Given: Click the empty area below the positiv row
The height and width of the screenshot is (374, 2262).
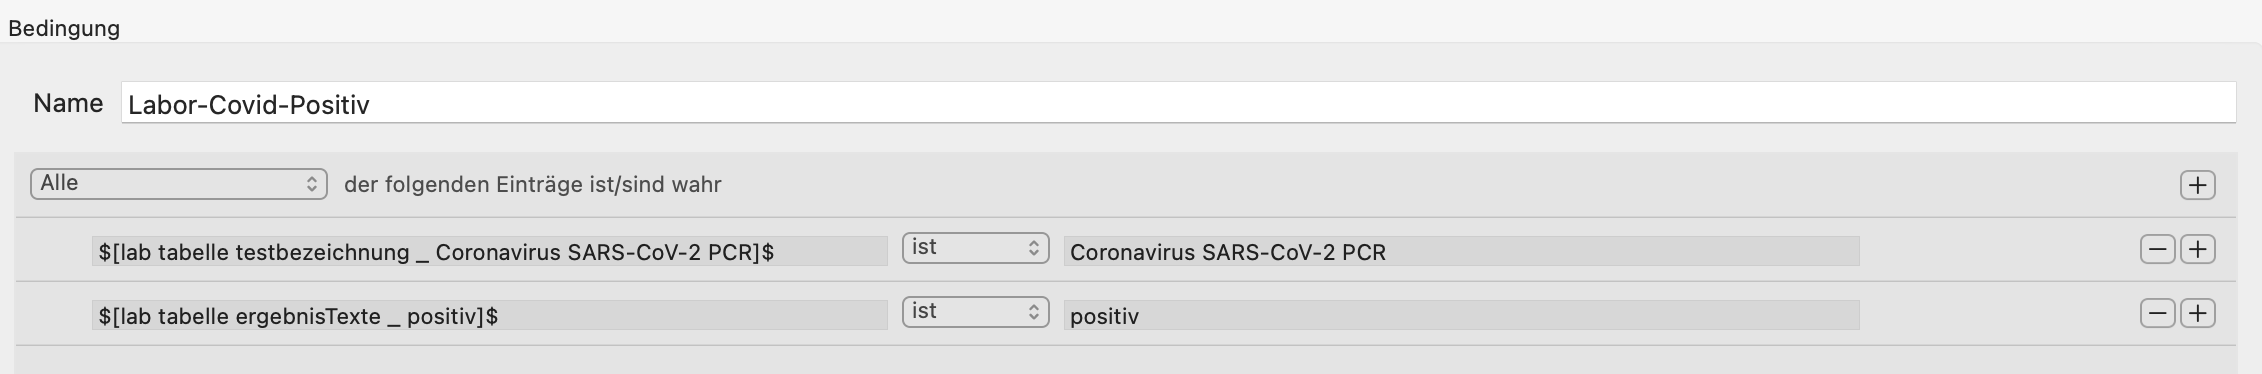Looking at the screenshot, I should (1125, 360).
